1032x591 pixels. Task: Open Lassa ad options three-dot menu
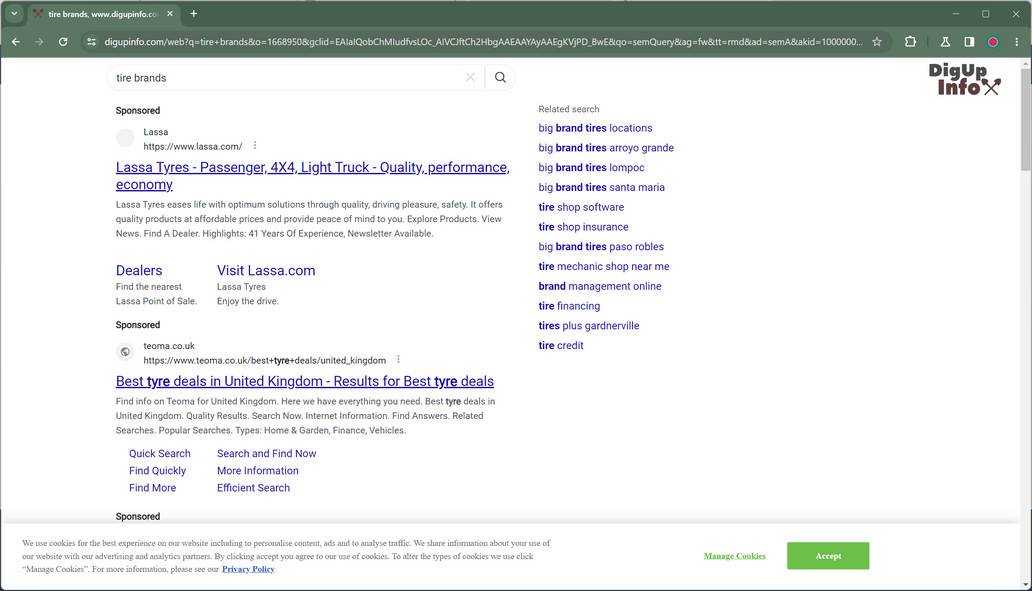[255, 146]
